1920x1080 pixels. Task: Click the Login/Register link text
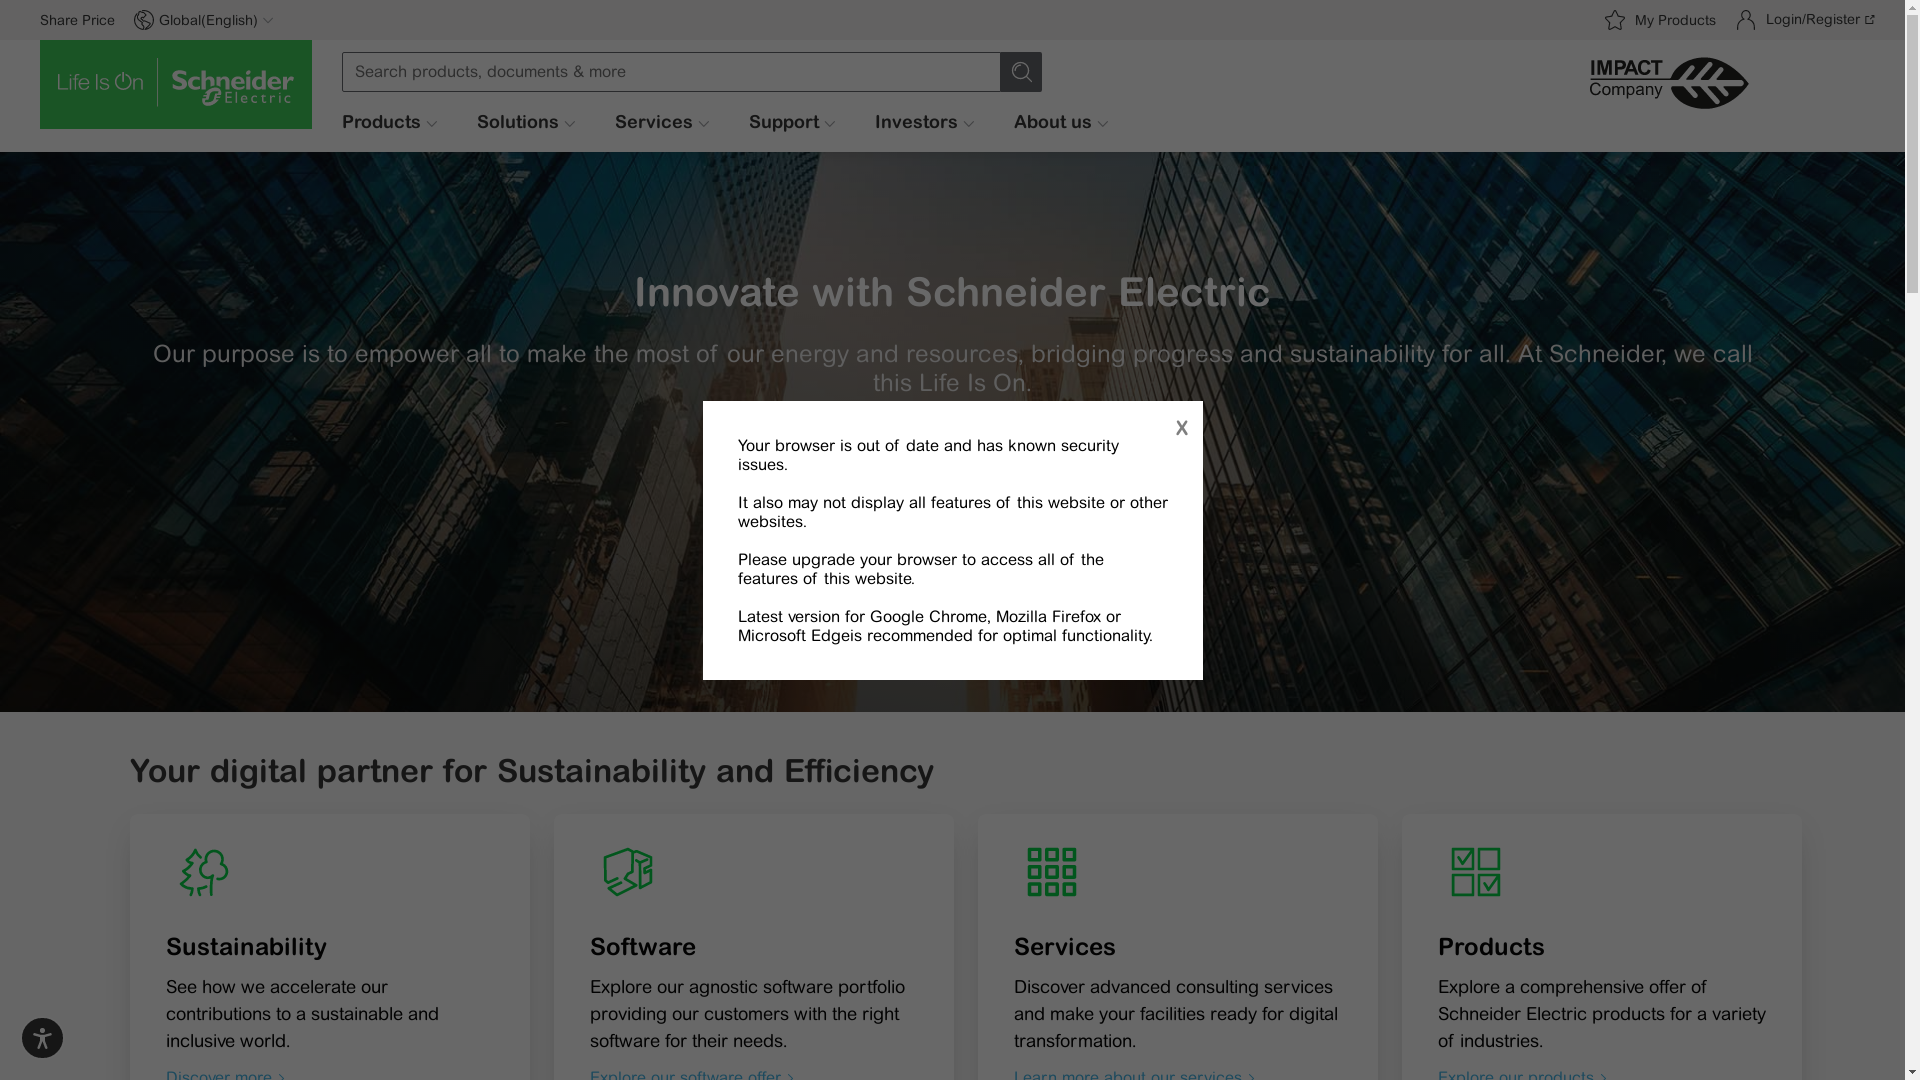tap(1813, 19)
